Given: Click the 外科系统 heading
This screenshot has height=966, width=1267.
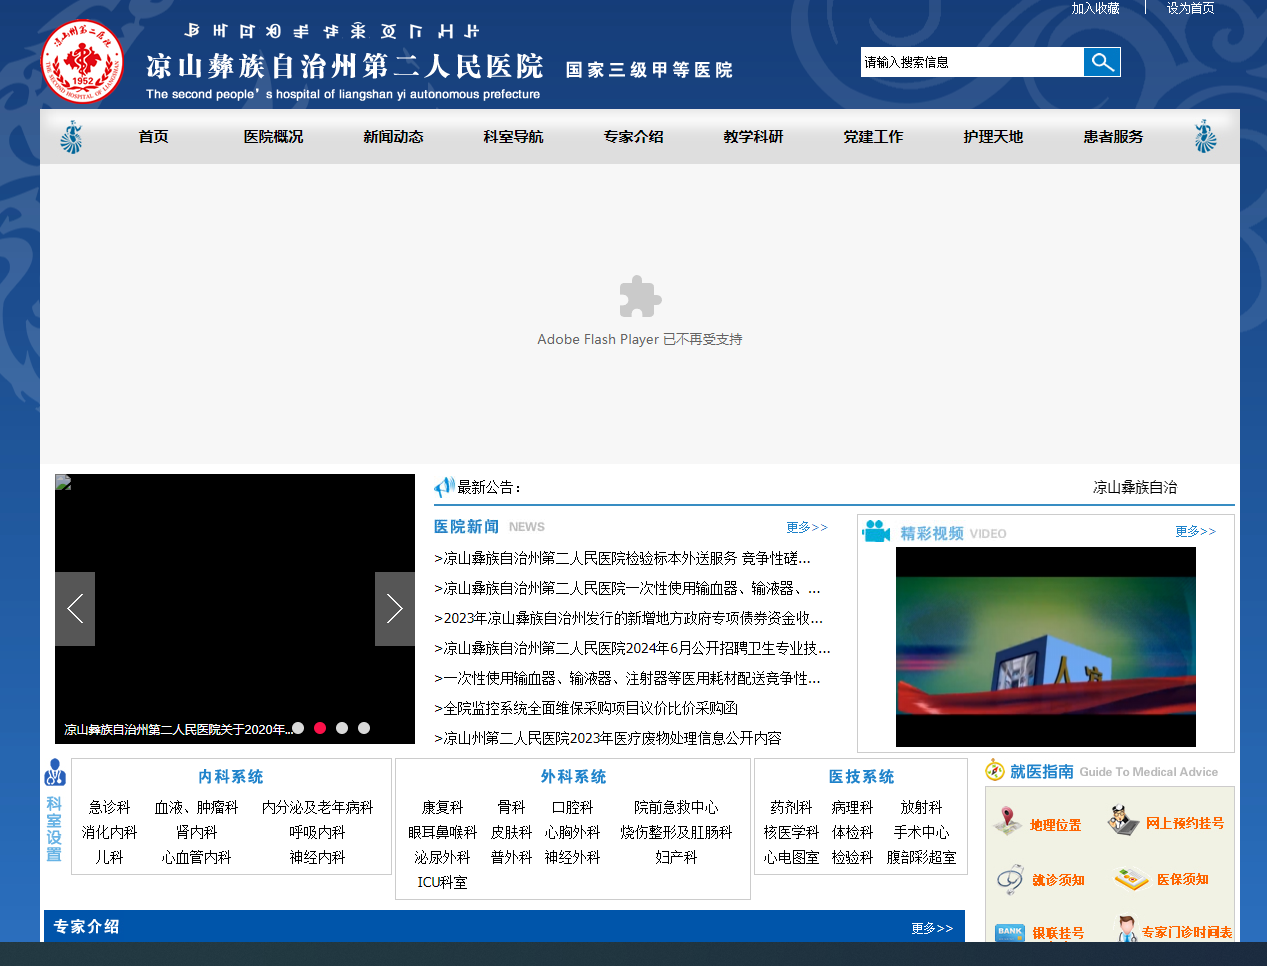Looking at the screenshot, I should 573,777.
